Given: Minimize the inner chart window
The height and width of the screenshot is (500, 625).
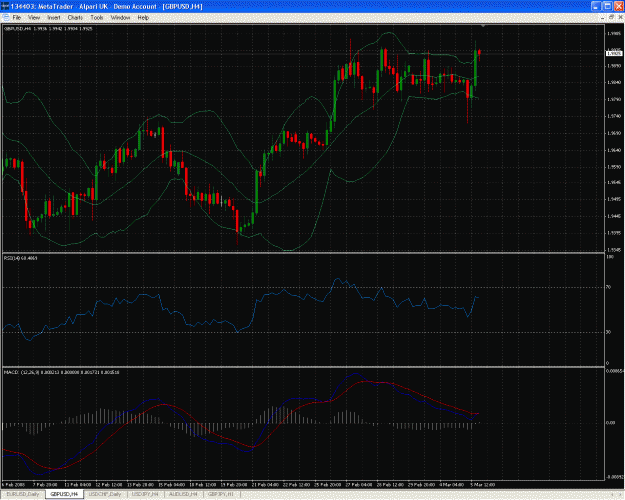Looking at the screenshot, I should coord(602,18).
